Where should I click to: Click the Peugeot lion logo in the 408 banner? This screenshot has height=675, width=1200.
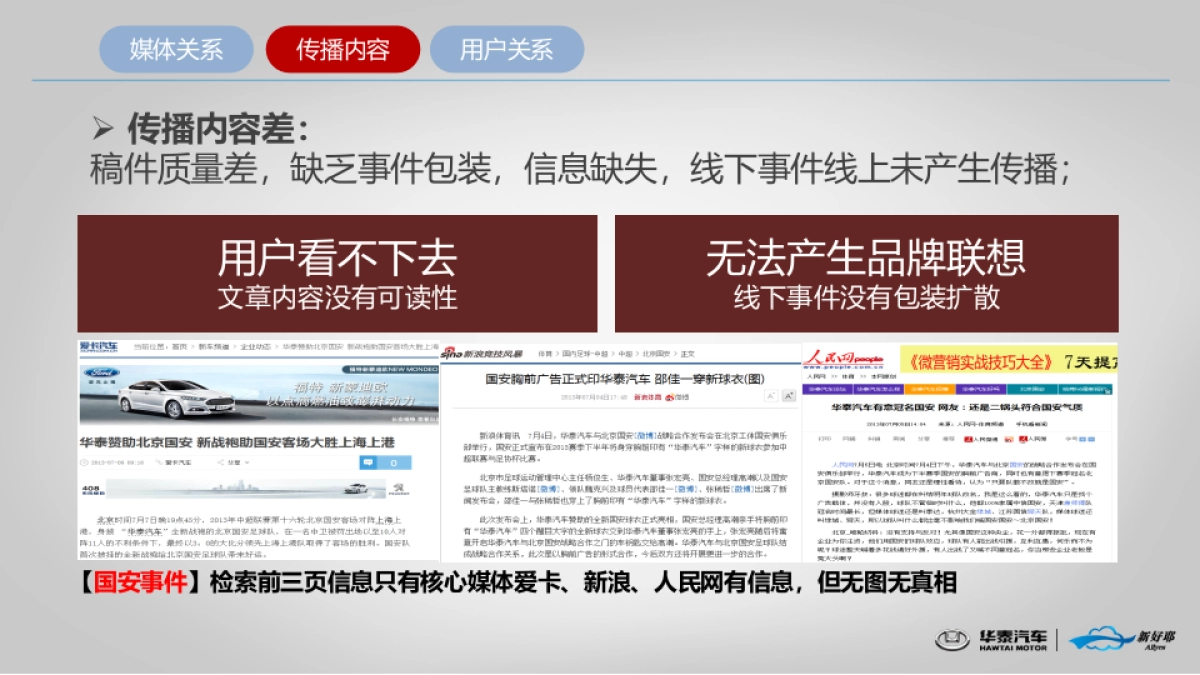click(x=398, y=488)
